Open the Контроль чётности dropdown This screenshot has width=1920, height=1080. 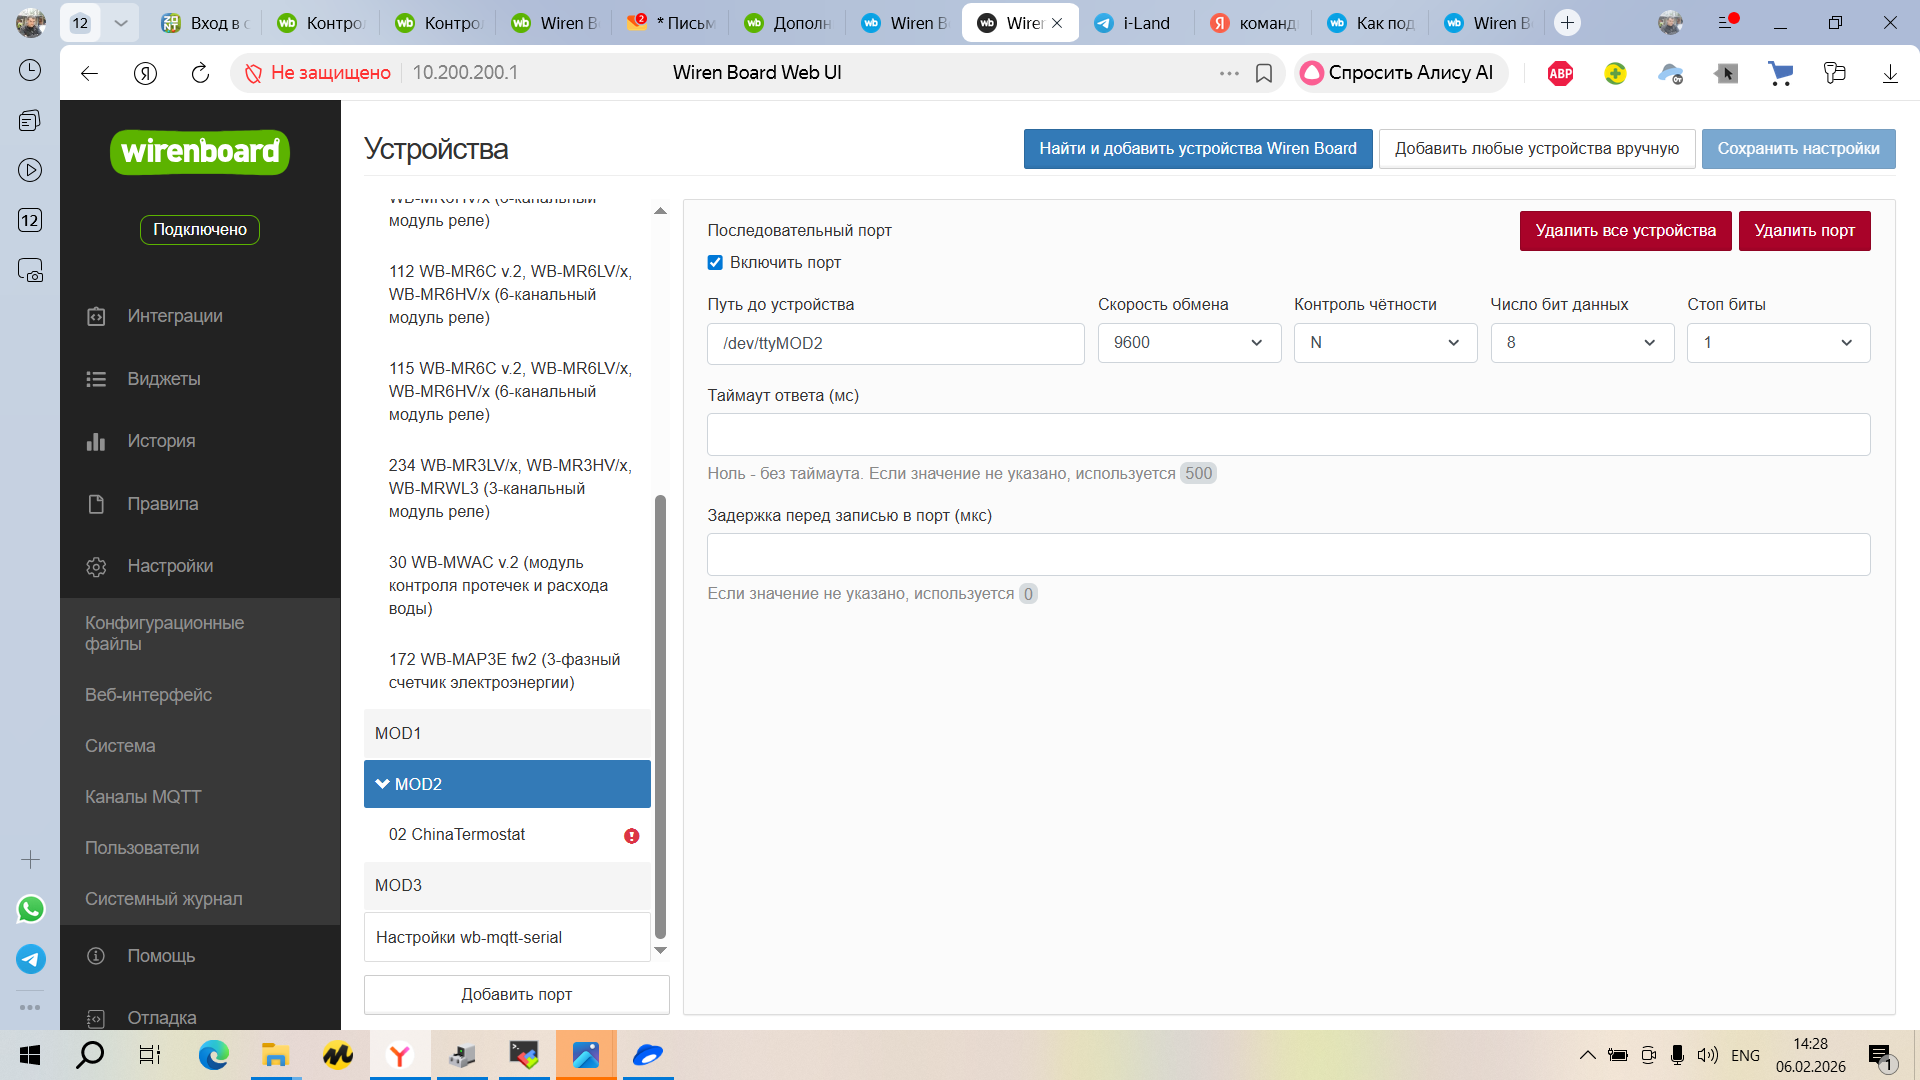(1384, 343)
